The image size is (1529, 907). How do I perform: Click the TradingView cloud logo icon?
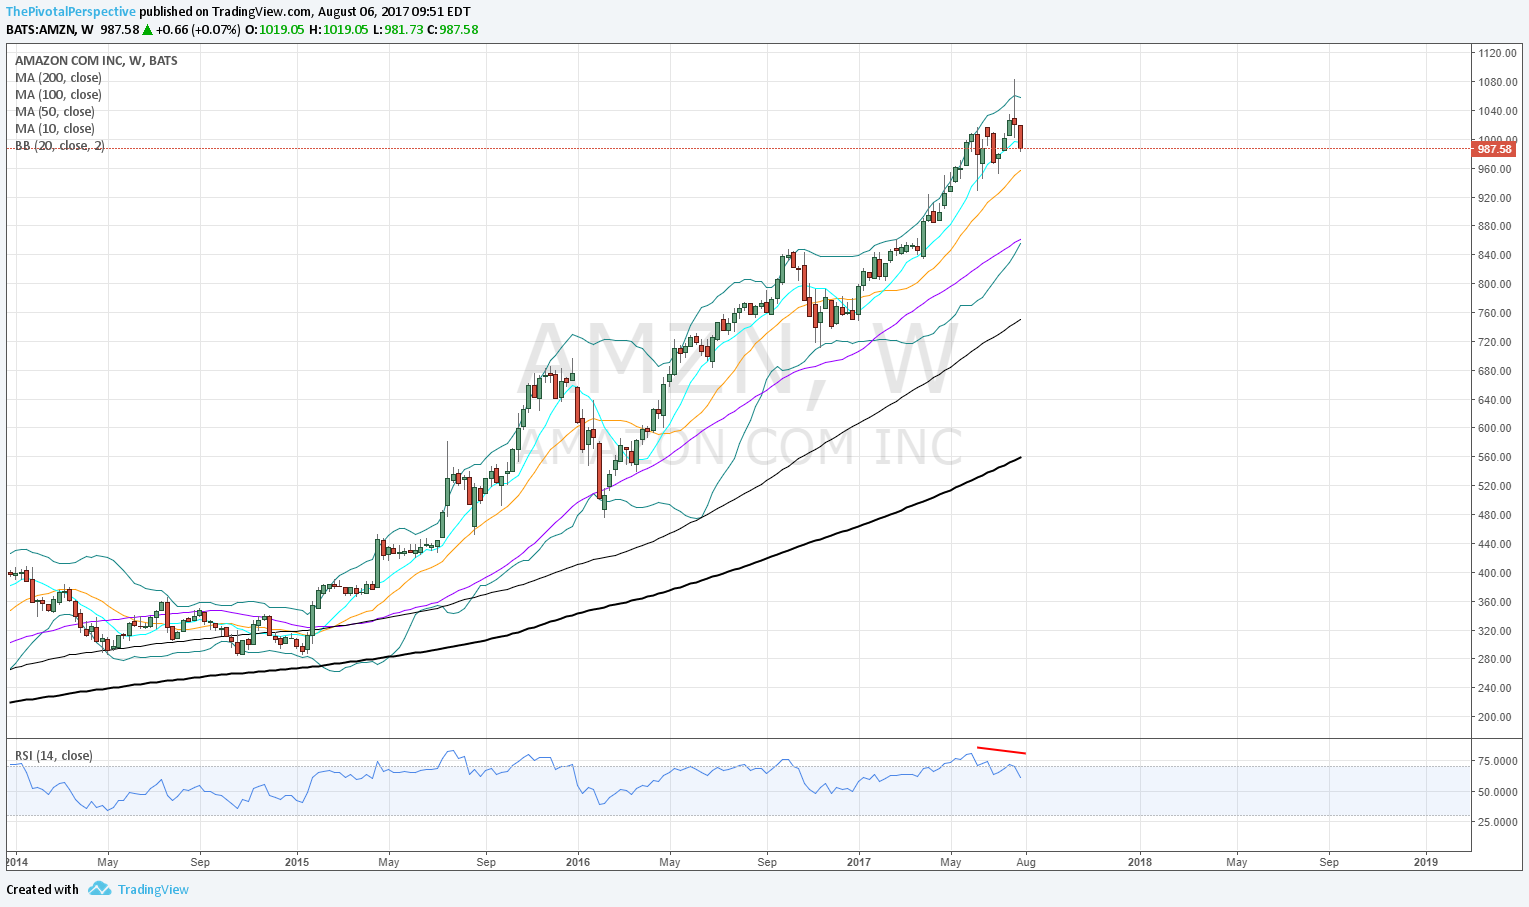click(x=98, y=888)
